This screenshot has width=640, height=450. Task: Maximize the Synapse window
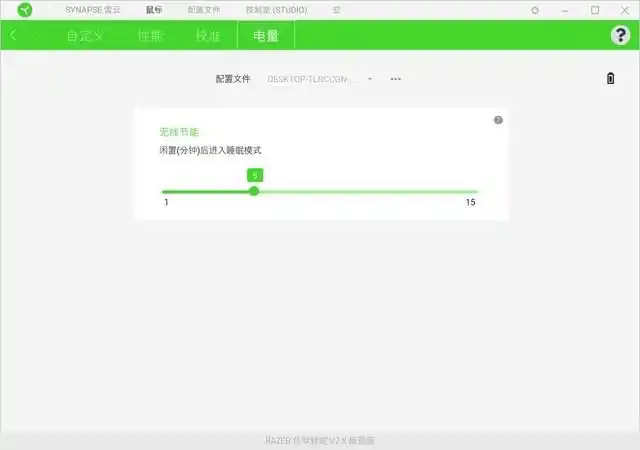pyautogui.click(x=595, y=10)
